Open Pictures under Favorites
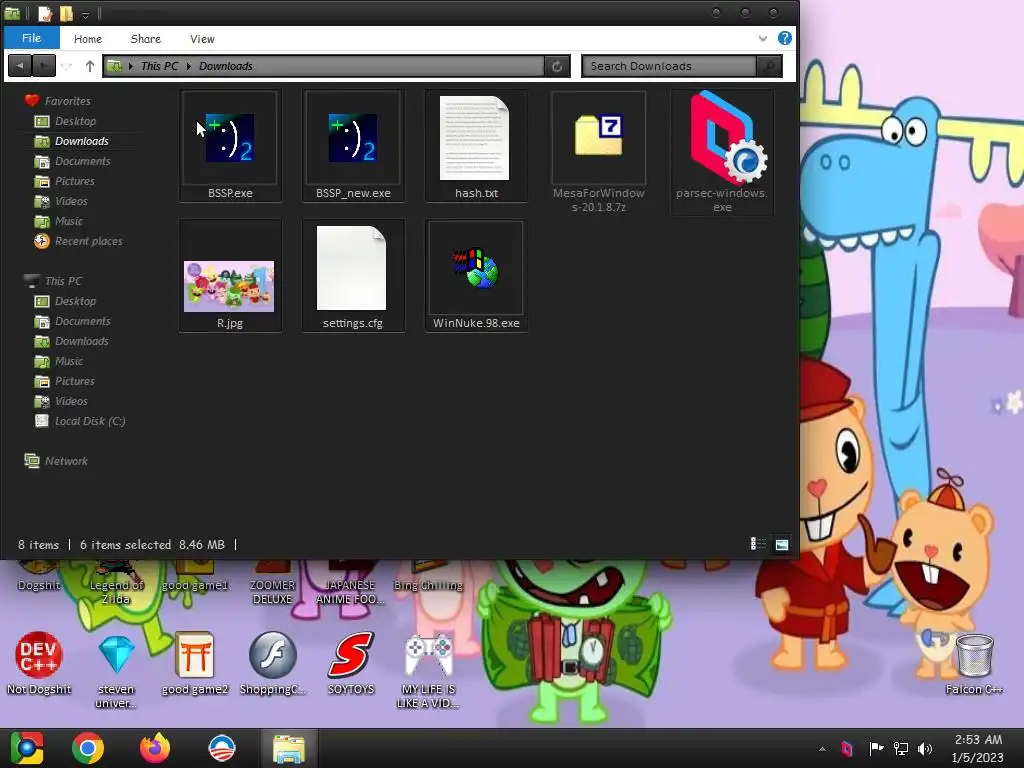This screenshot has width=1024, height=768. (64, 182)
